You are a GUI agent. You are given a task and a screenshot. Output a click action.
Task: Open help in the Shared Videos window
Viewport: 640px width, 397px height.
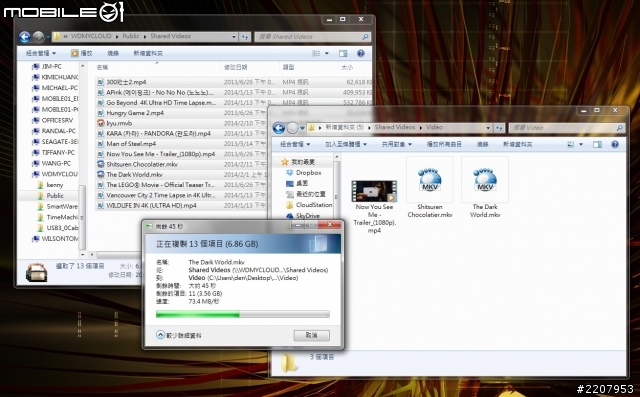pos(360,53)
